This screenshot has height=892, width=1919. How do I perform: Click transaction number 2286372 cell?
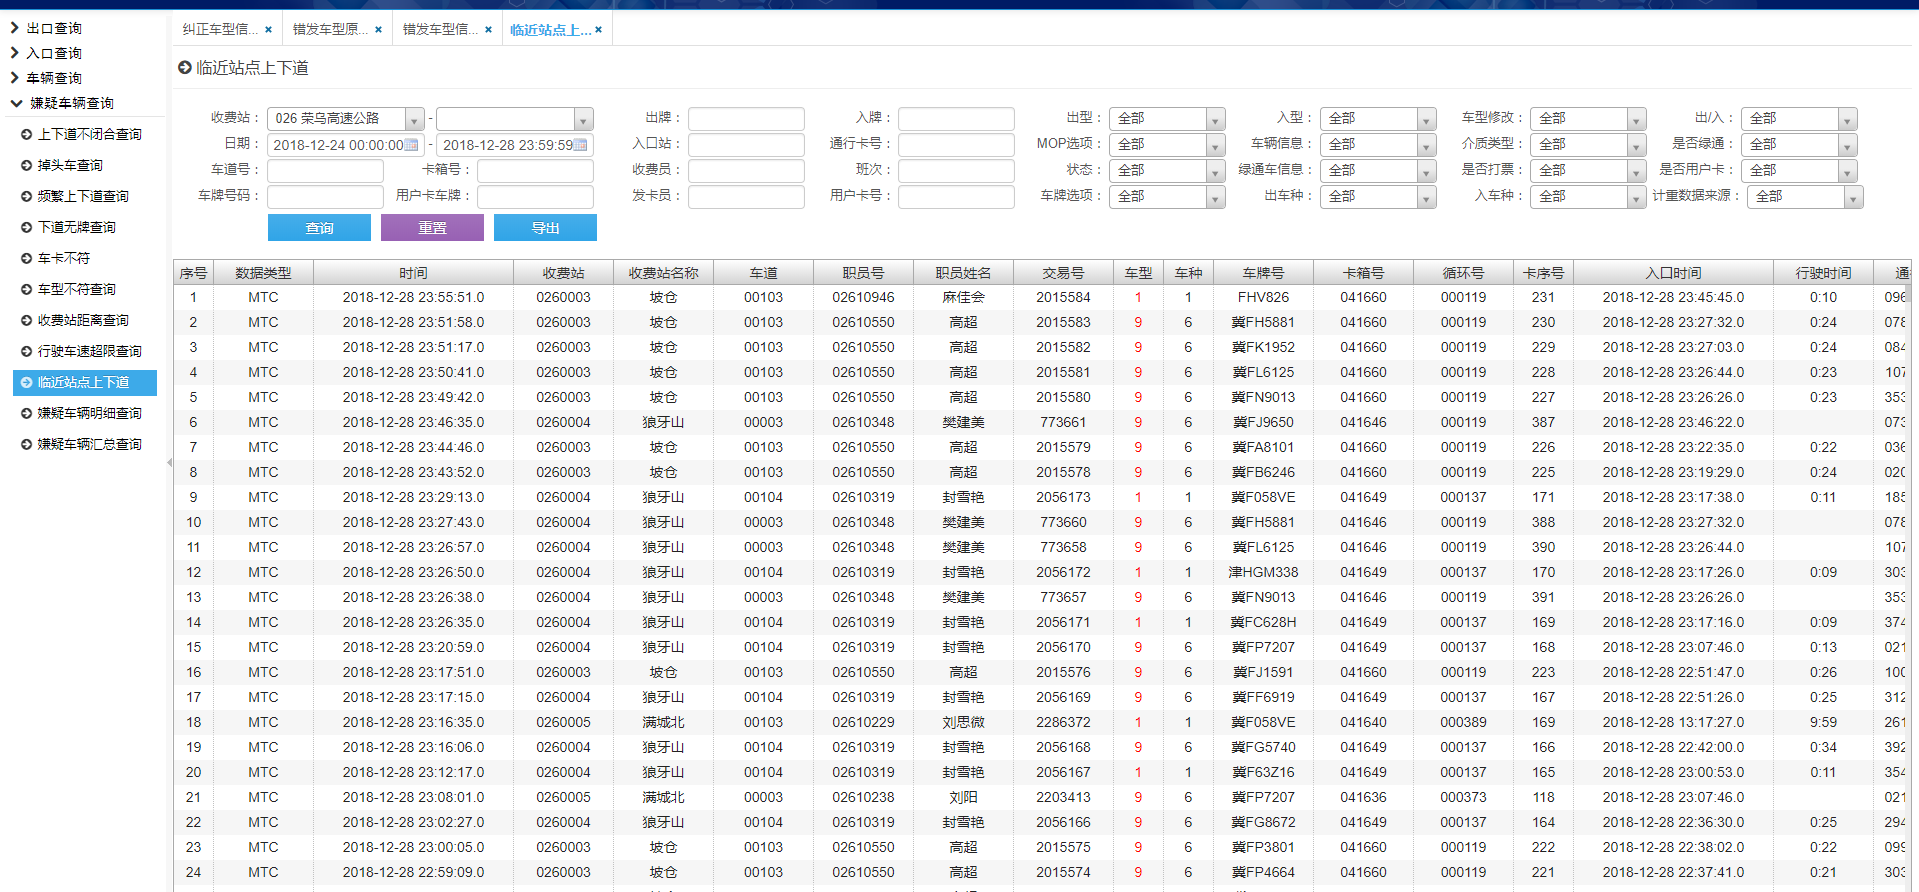1063,722
